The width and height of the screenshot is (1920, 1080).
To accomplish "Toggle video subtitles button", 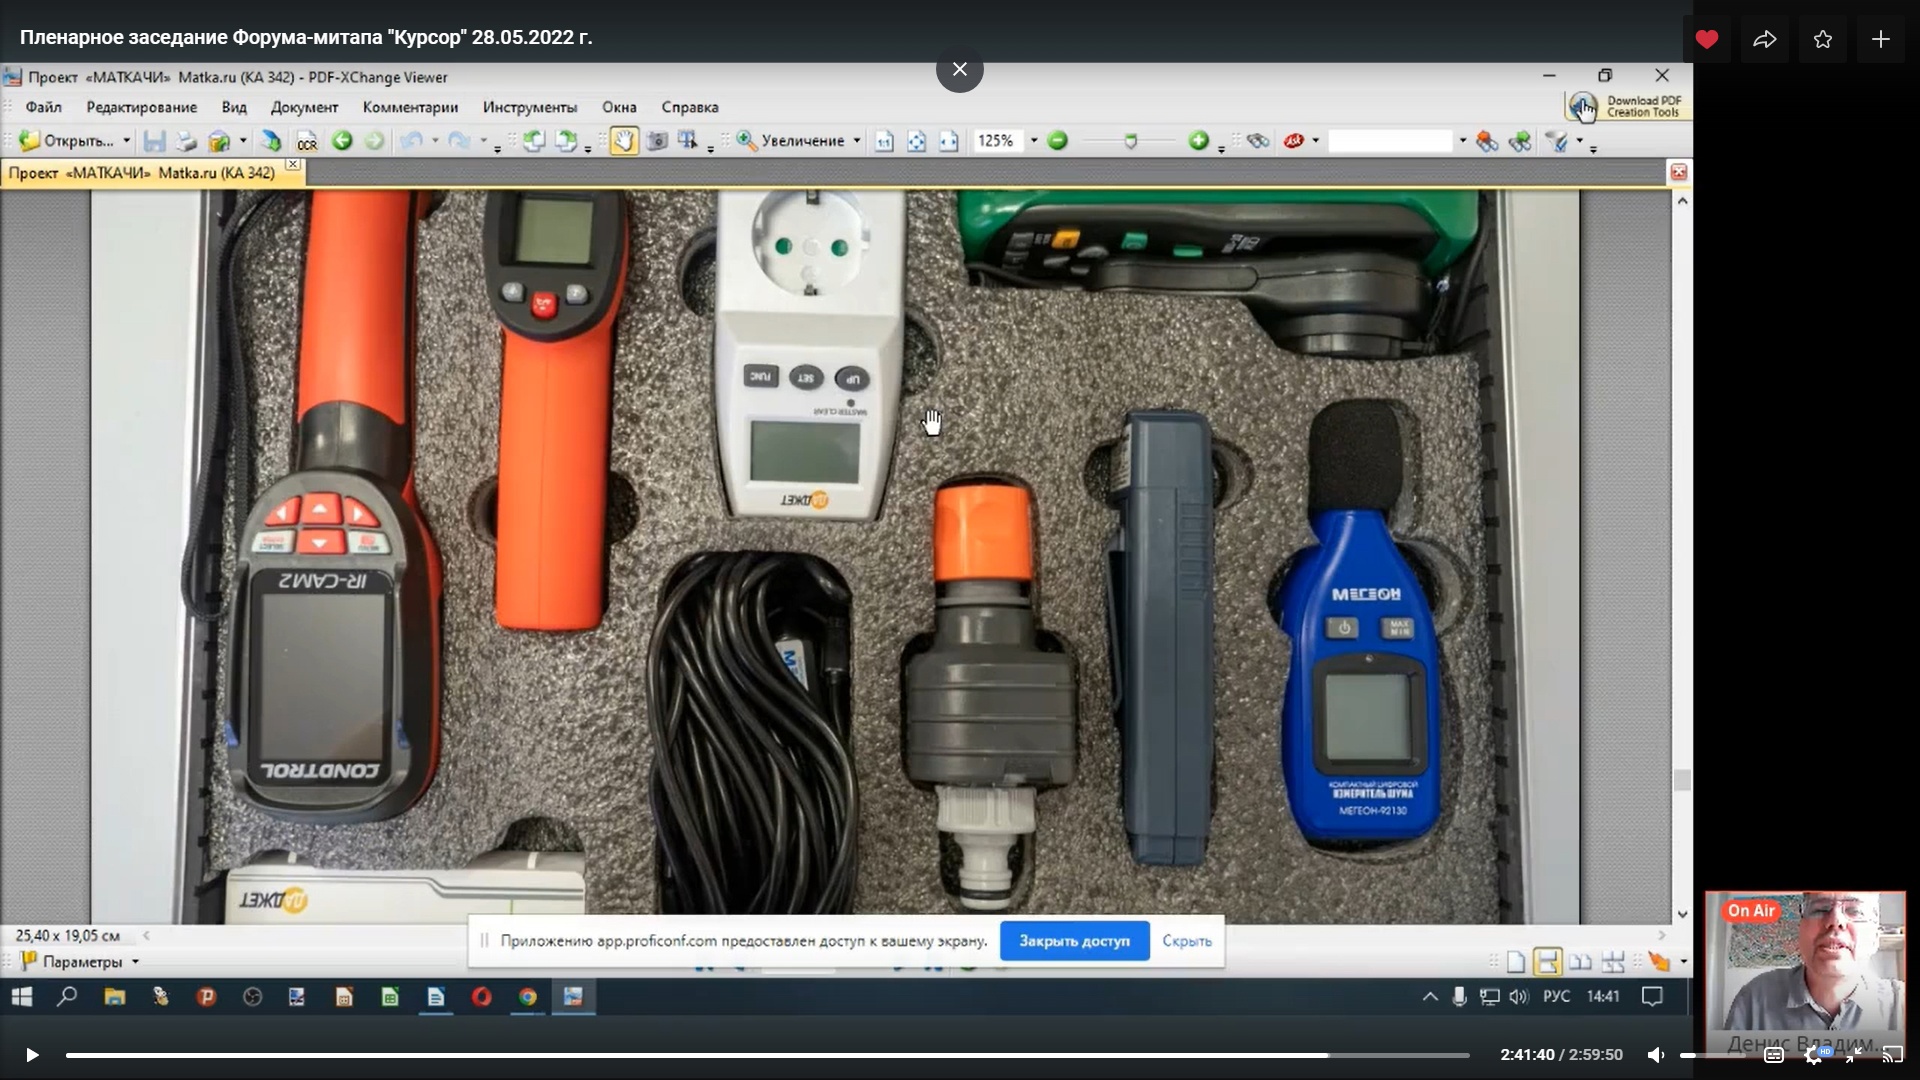I will pos(1774,1055).
